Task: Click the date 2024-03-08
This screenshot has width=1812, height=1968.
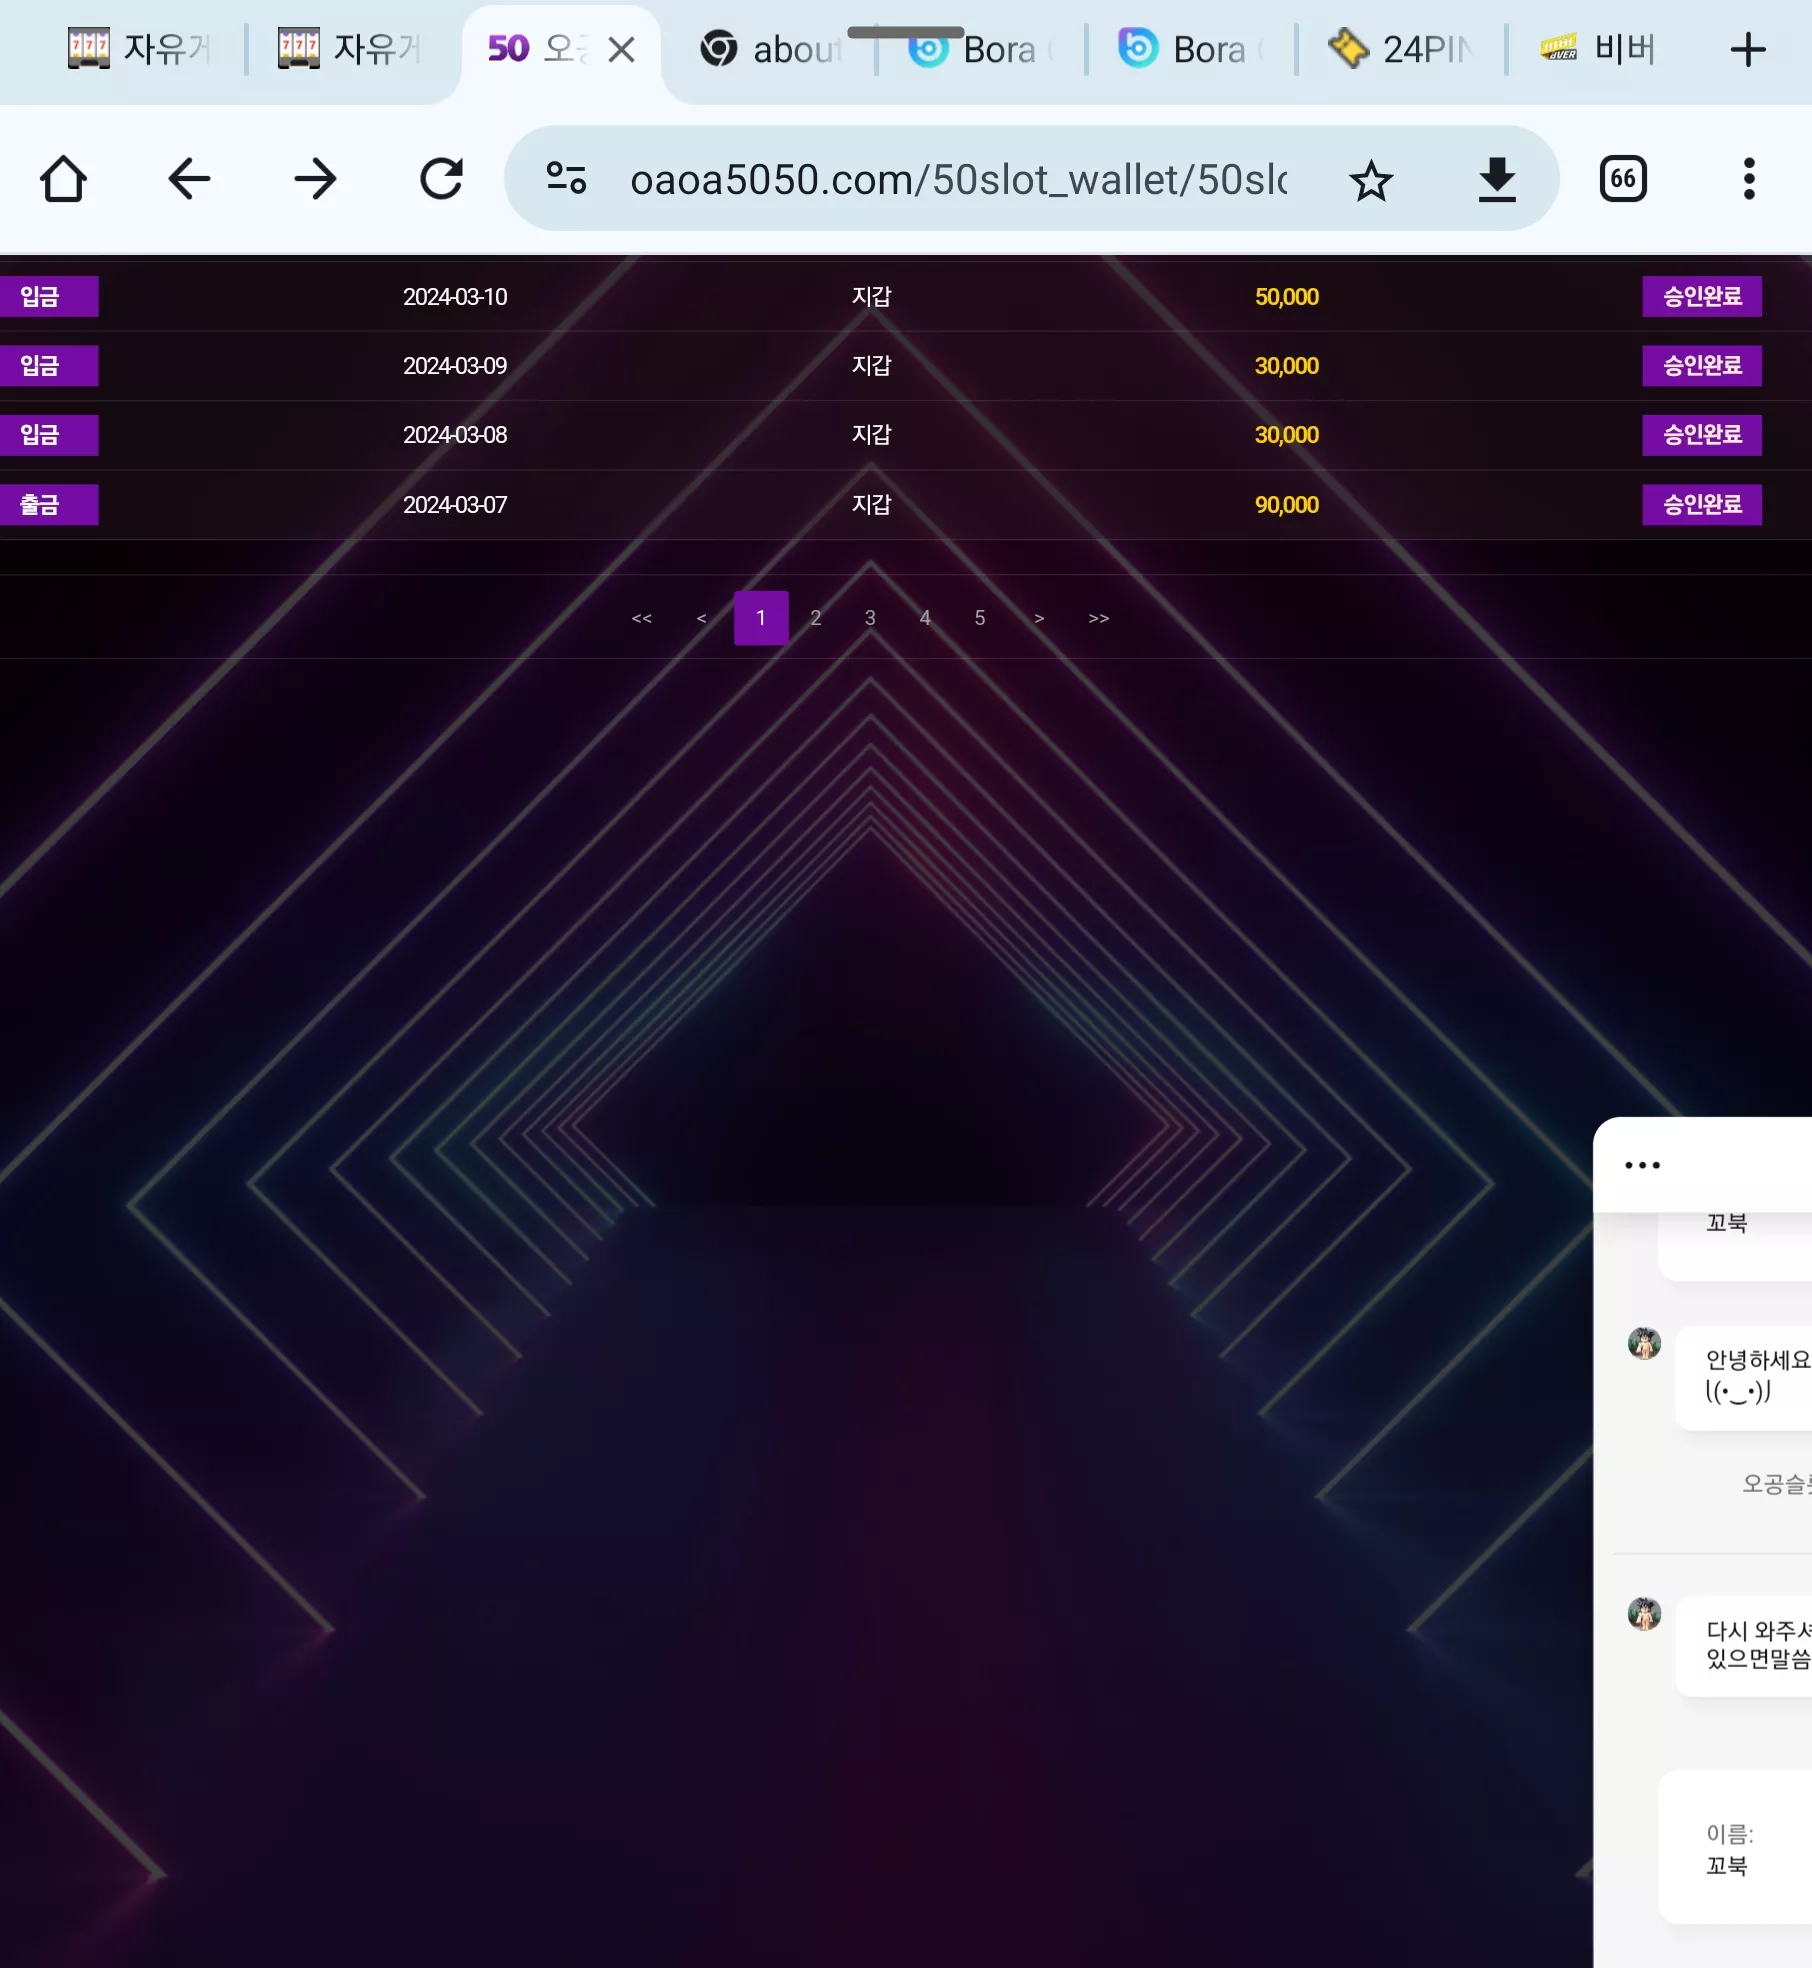Action: pyautogui.click(x=455, y=435)
